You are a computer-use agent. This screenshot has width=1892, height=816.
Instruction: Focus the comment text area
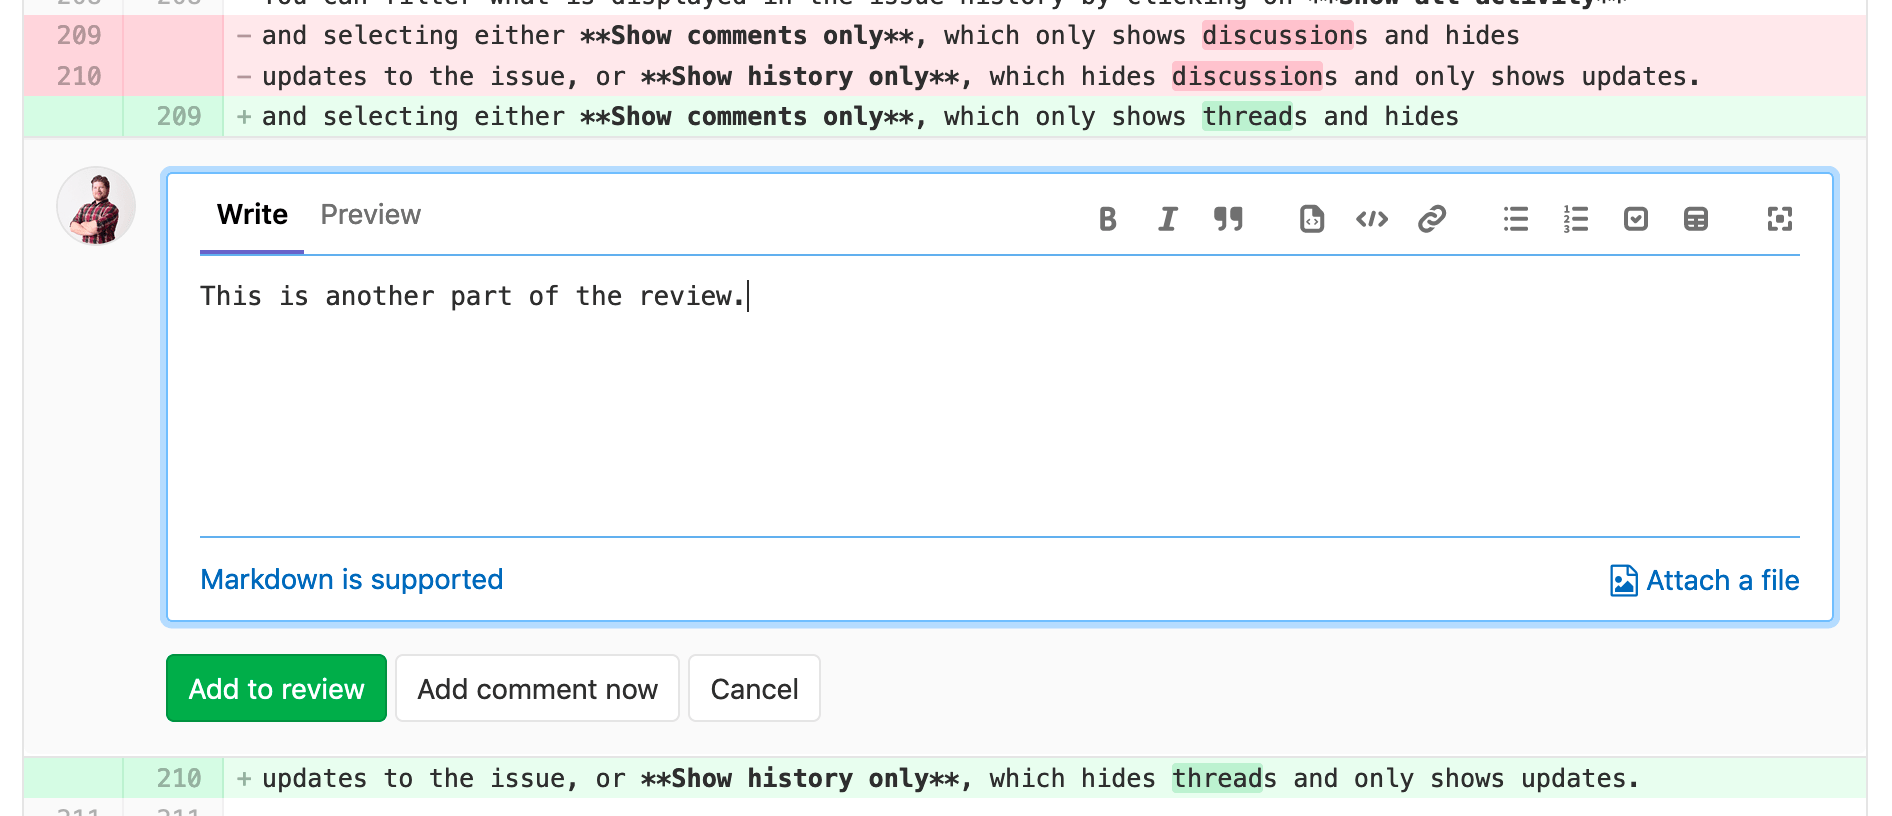coord(998,400)
